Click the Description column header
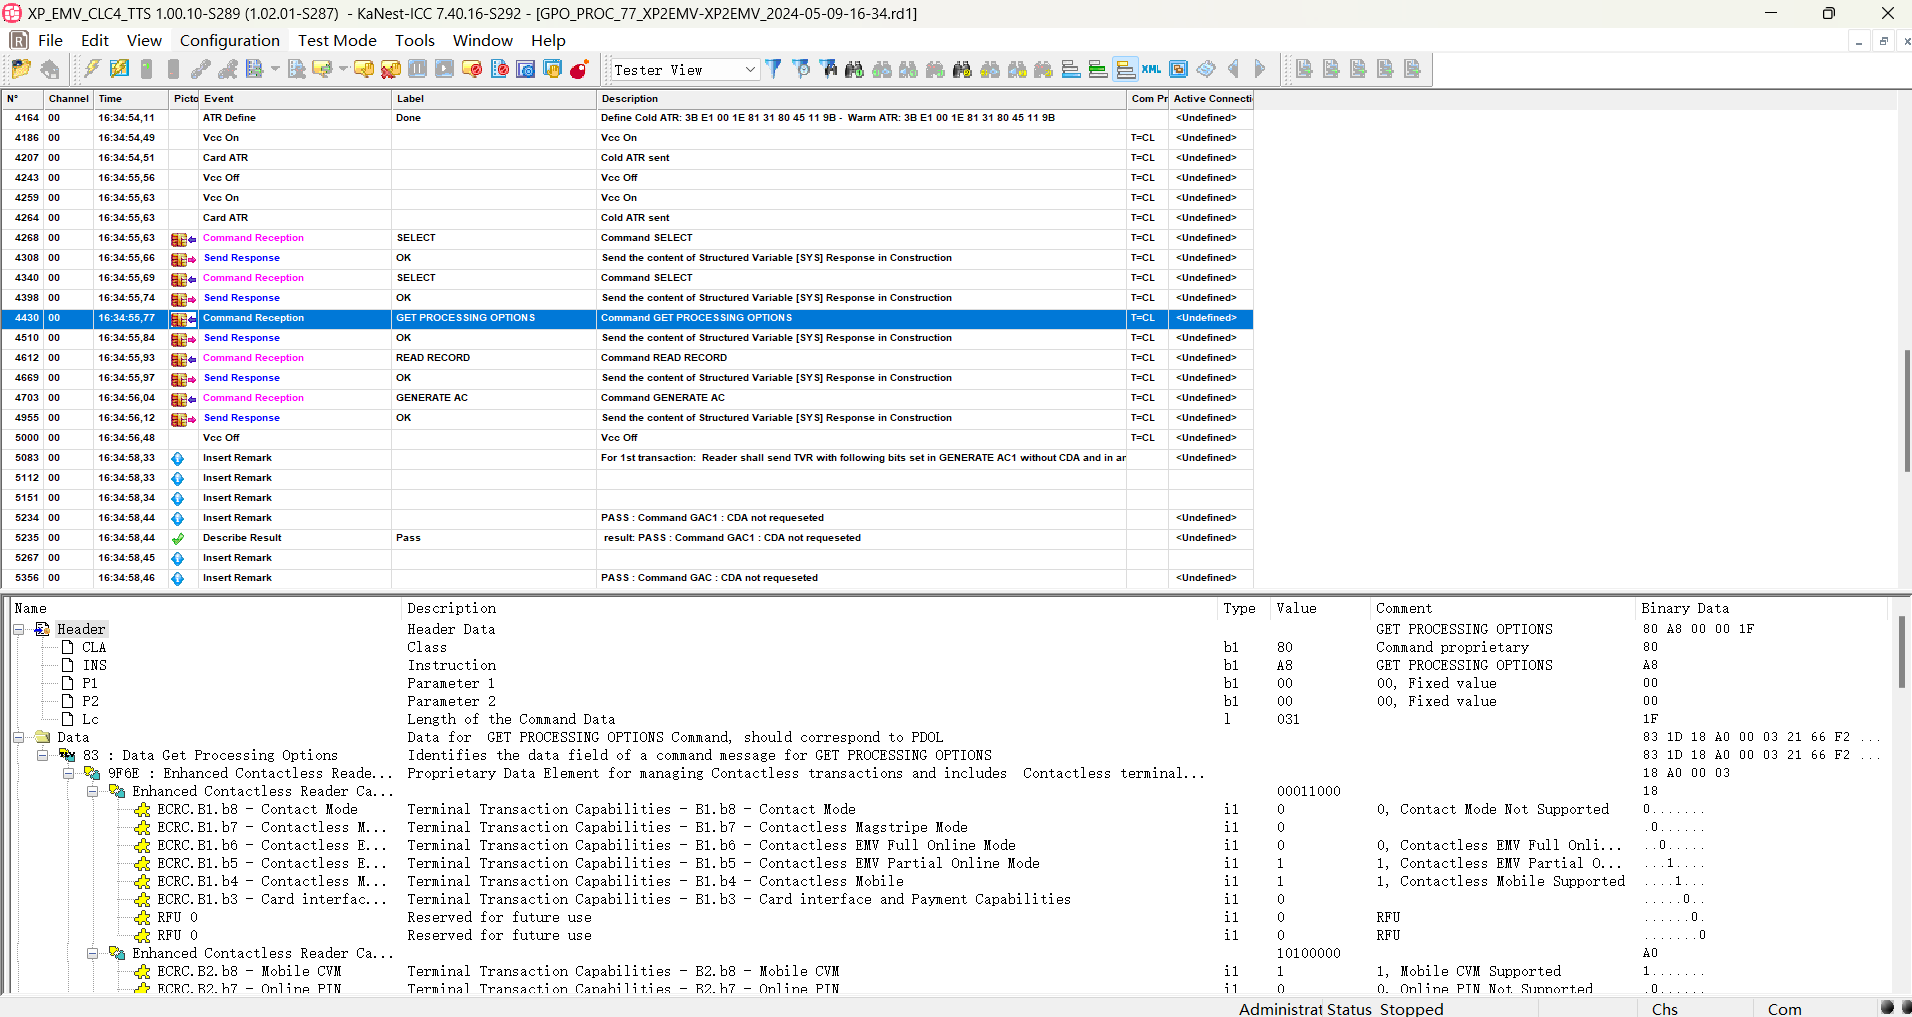 [x=629, y=99]
